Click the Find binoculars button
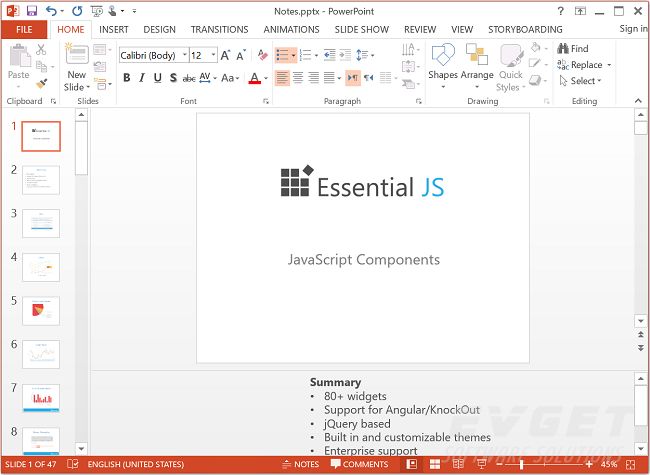Image resolution: width=650 pixels, height=475 pixels. 573,48
